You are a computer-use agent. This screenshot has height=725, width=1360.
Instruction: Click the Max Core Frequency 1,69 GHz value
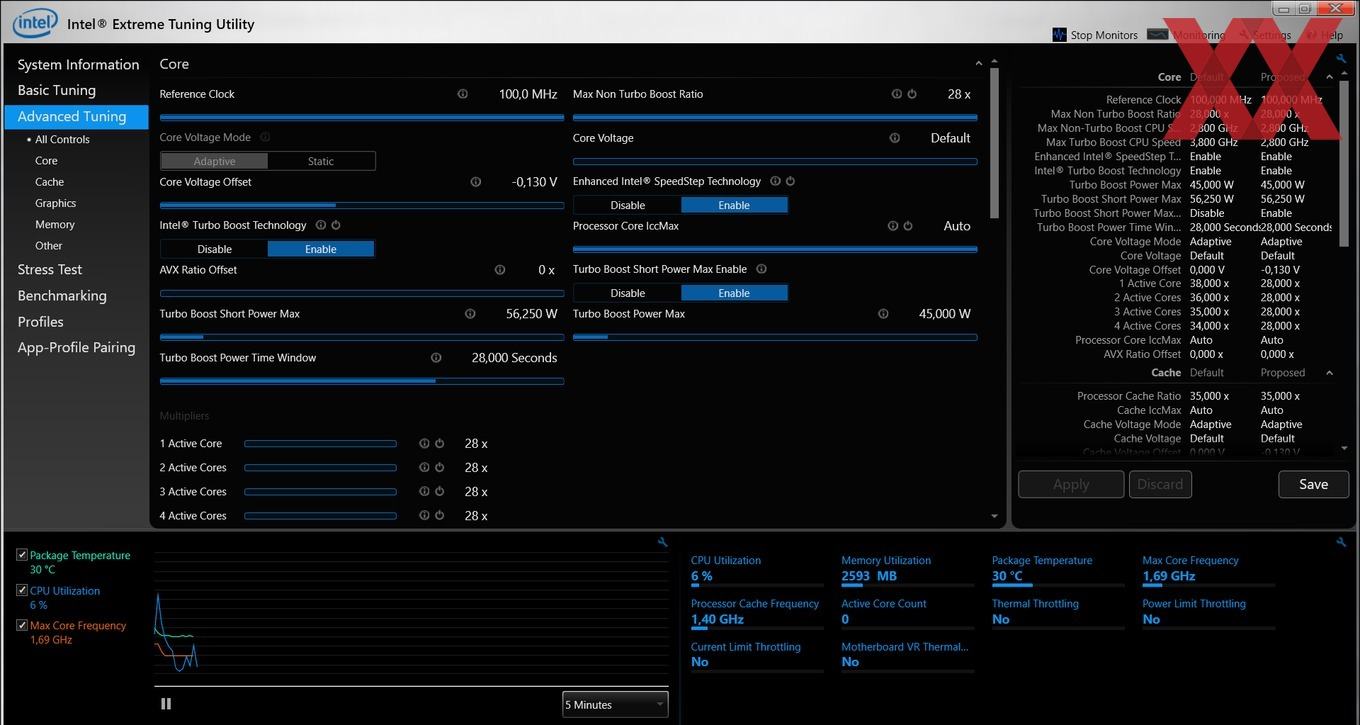click(x=1169, y=576)
